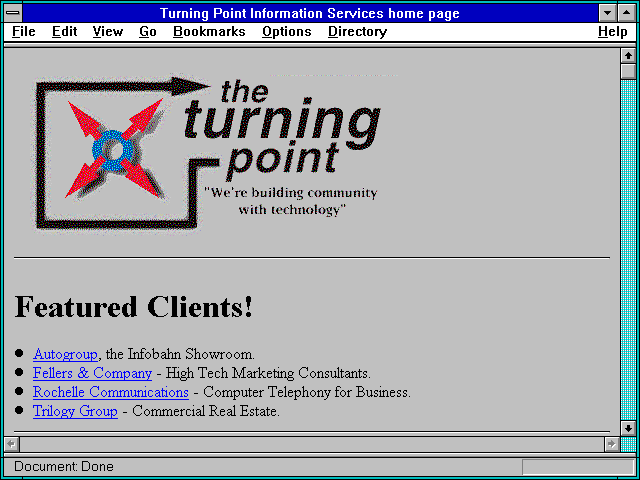Click the slogan 'We're building community with technology'
The width and height of the screenshot is (640, 480).
click(291, 201)
